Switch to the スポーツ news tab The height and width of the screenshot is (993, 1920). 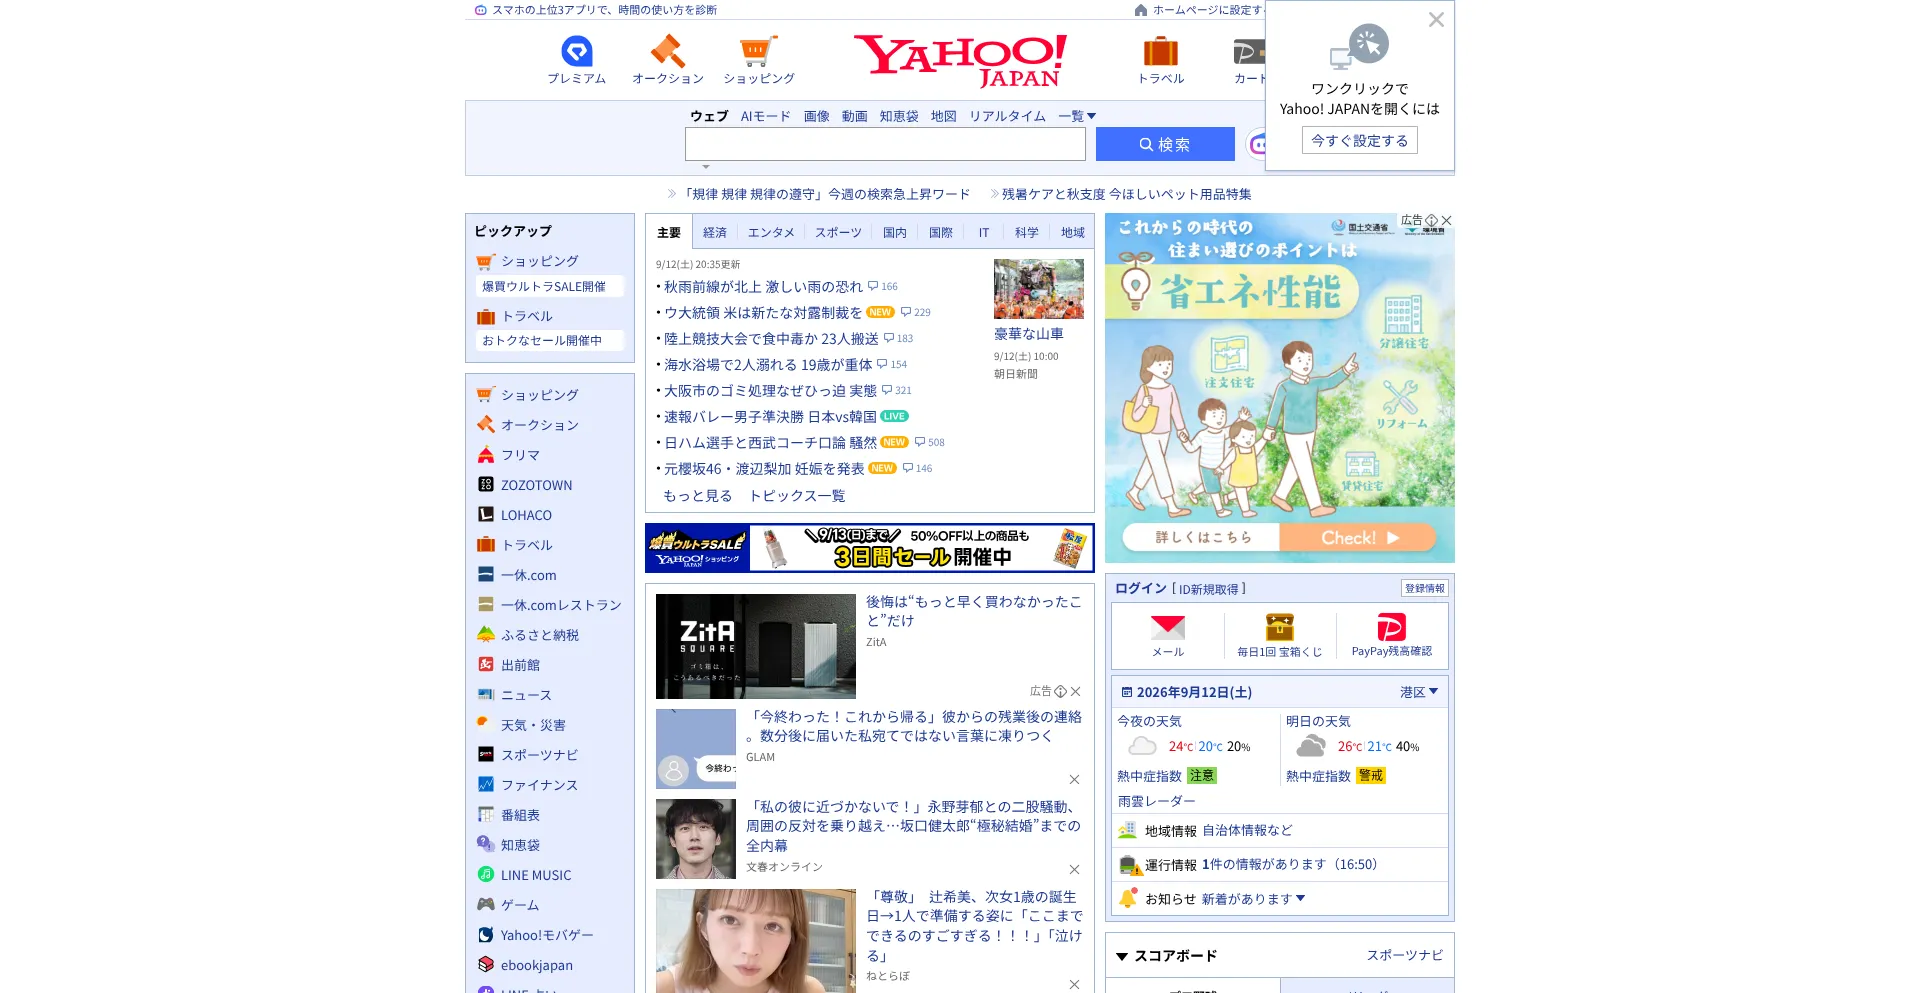pos(838,233)
